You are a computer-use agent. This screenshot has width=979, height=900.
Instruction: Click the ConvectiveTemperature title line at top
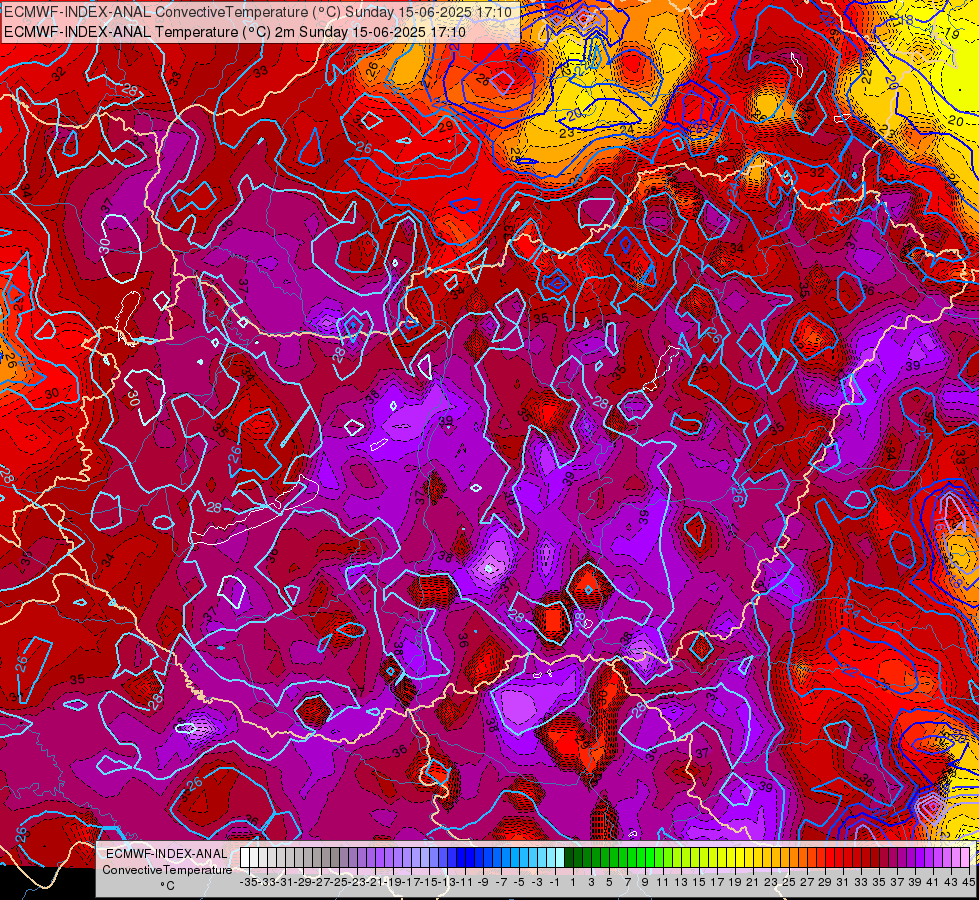click(x=258, y=12)
